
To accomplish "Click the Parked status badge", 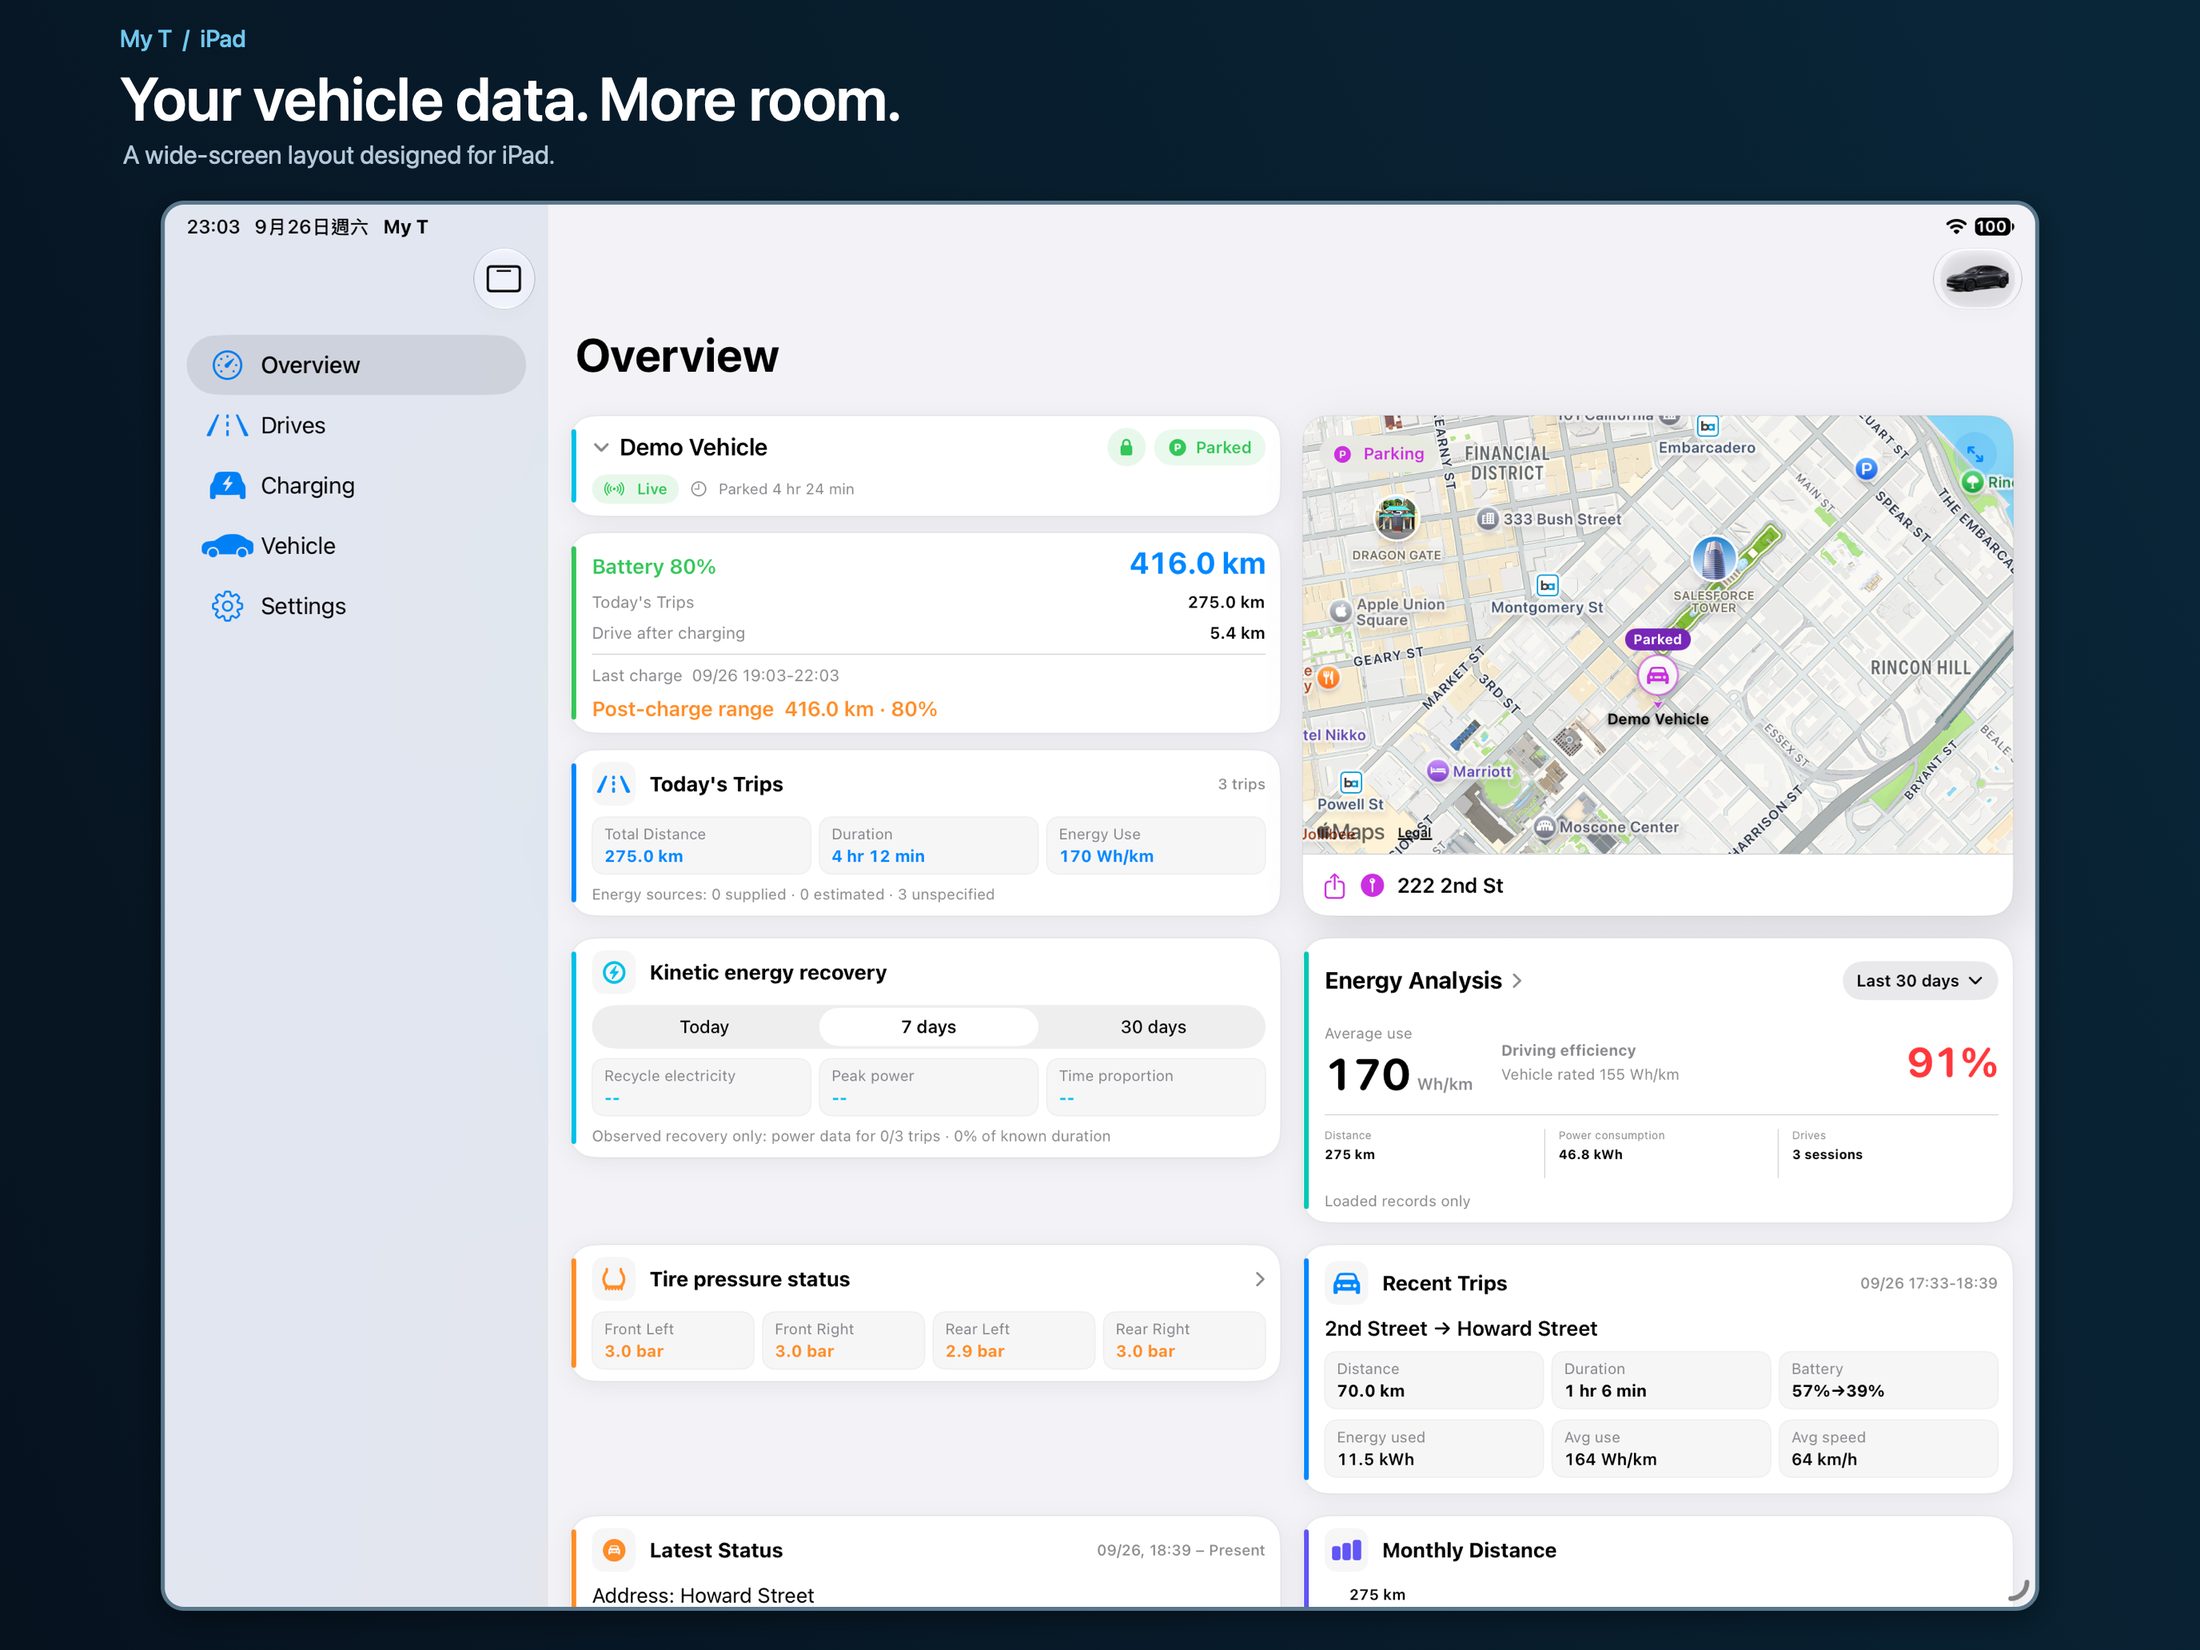I will [x=1210, y=447].
